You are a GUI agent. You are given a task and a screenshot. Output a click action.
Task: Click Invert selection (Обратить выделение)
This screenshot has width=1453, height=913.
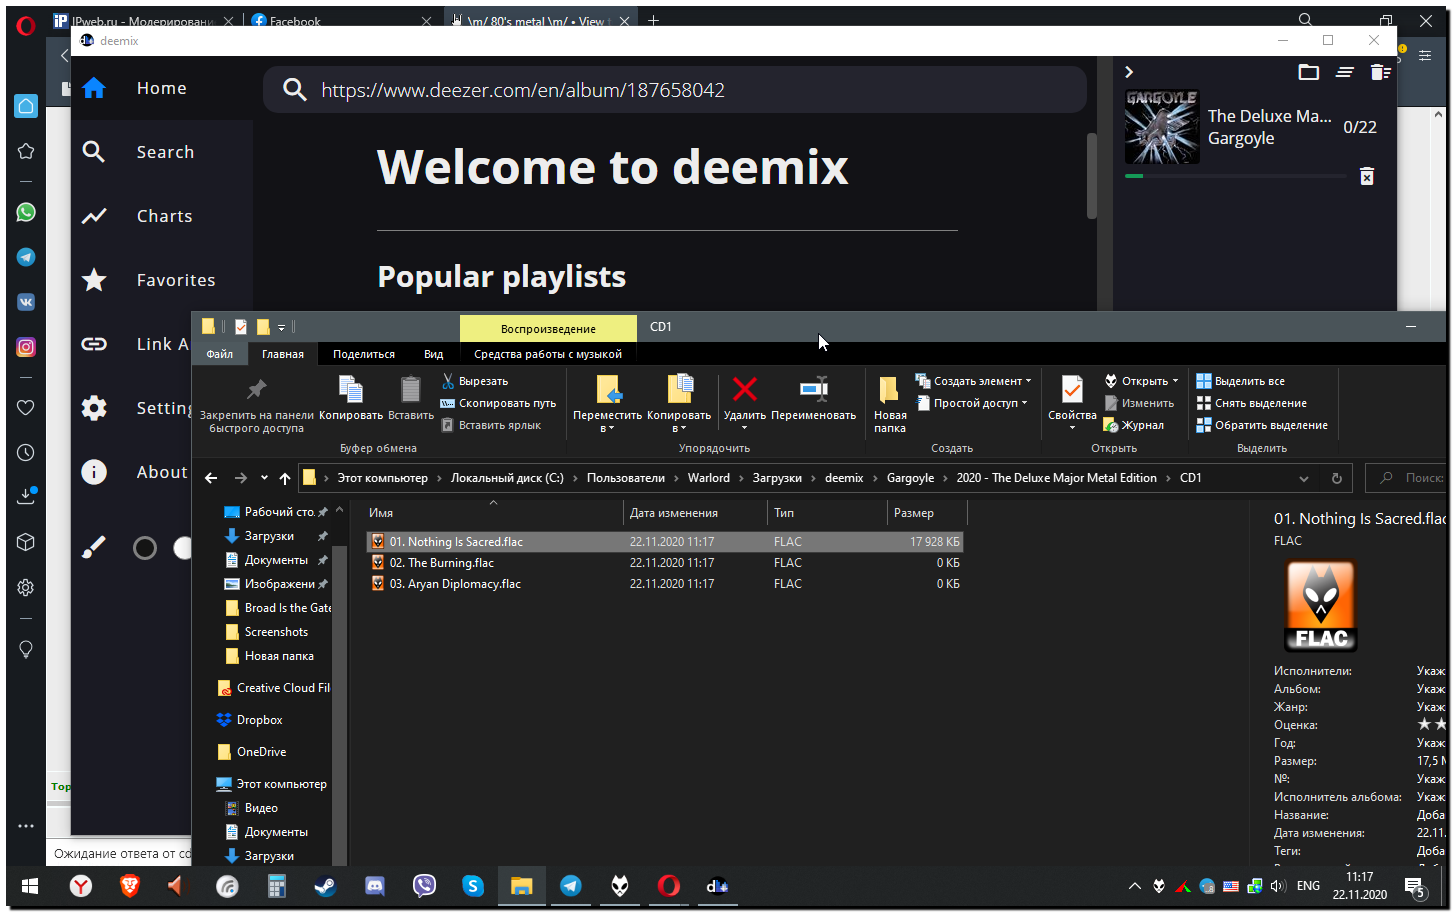[1262, 425]
